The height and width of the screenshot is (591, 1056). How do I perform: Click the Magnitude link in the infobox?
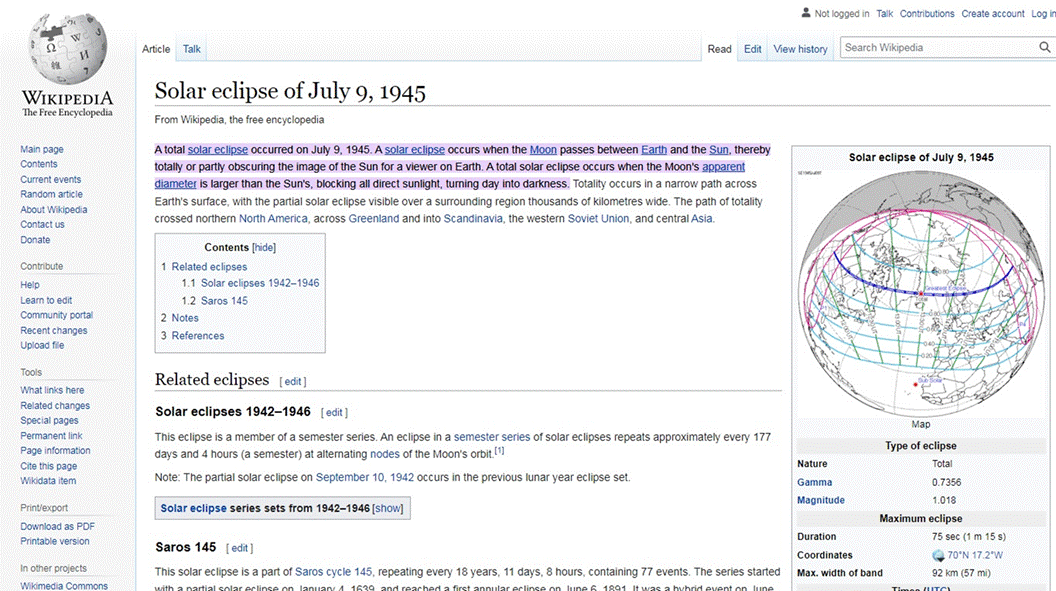pyautogui.click(x=821, y=501)
